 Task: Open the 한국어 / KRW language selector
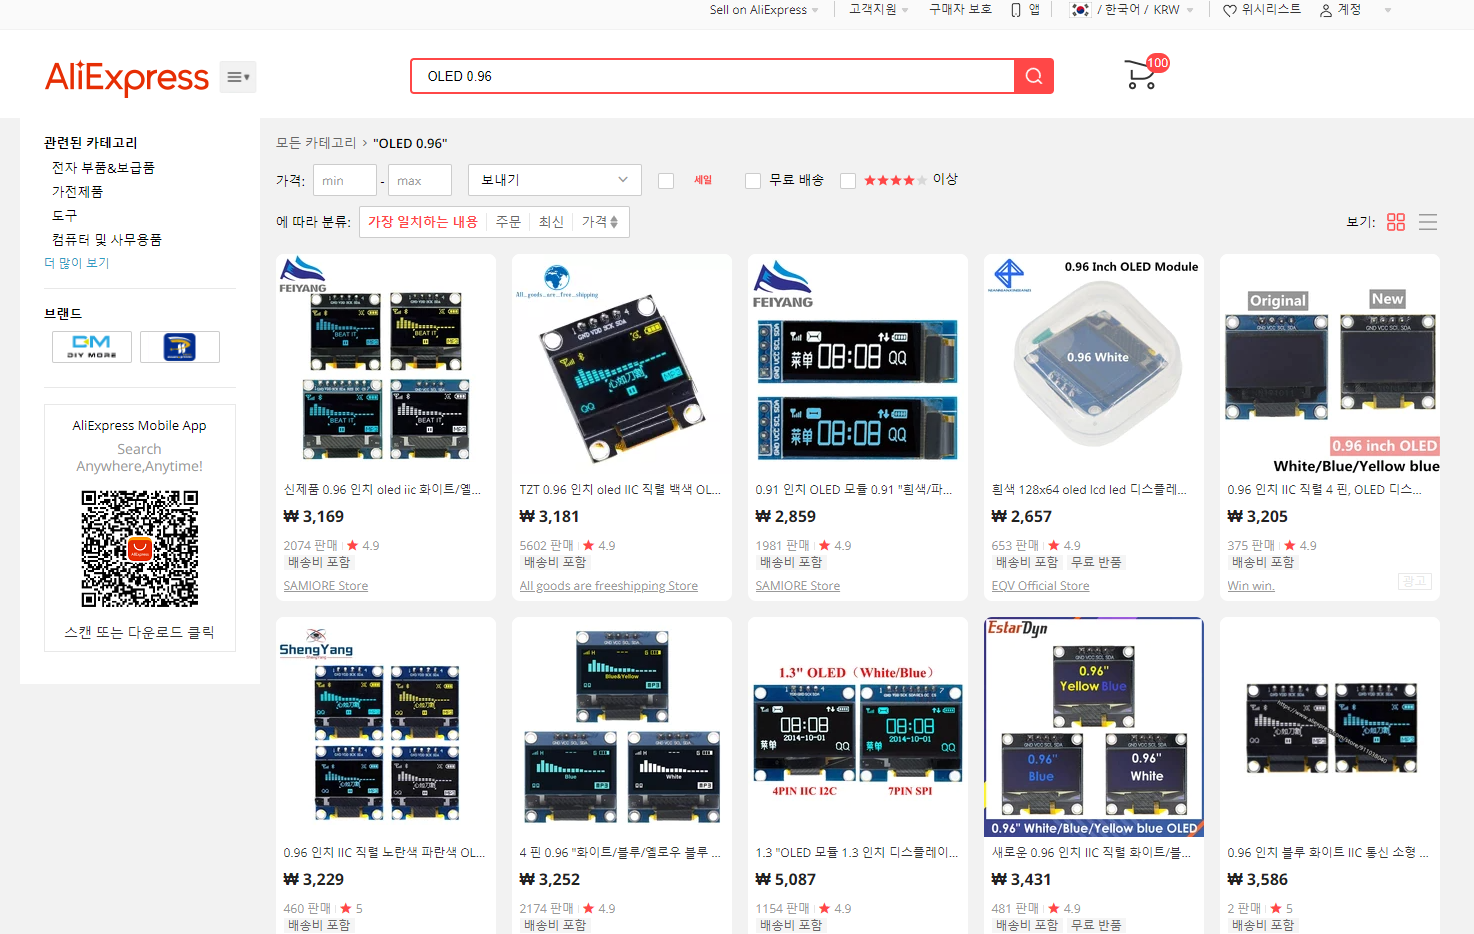(1134, 10)
